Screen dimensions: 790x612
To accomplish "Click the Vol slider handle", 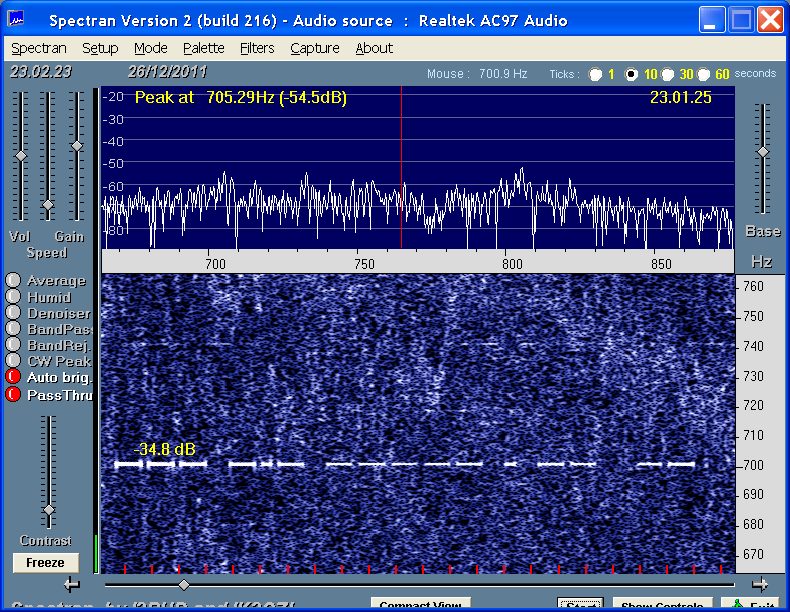I will click(x=20, y=156).
